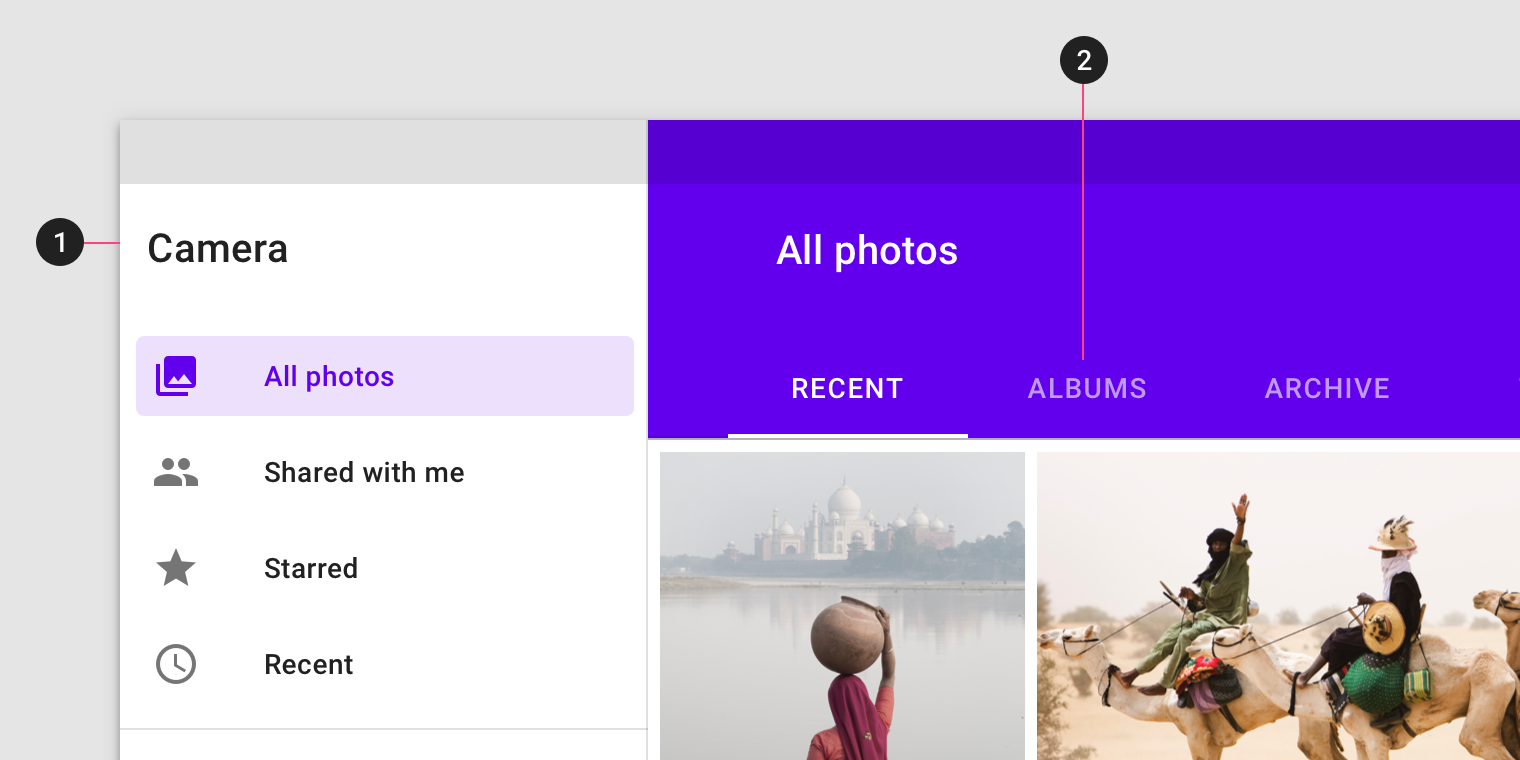Click the All photos title in purple app bar
Screen dimensions: 1520x760
click(867, 250)
